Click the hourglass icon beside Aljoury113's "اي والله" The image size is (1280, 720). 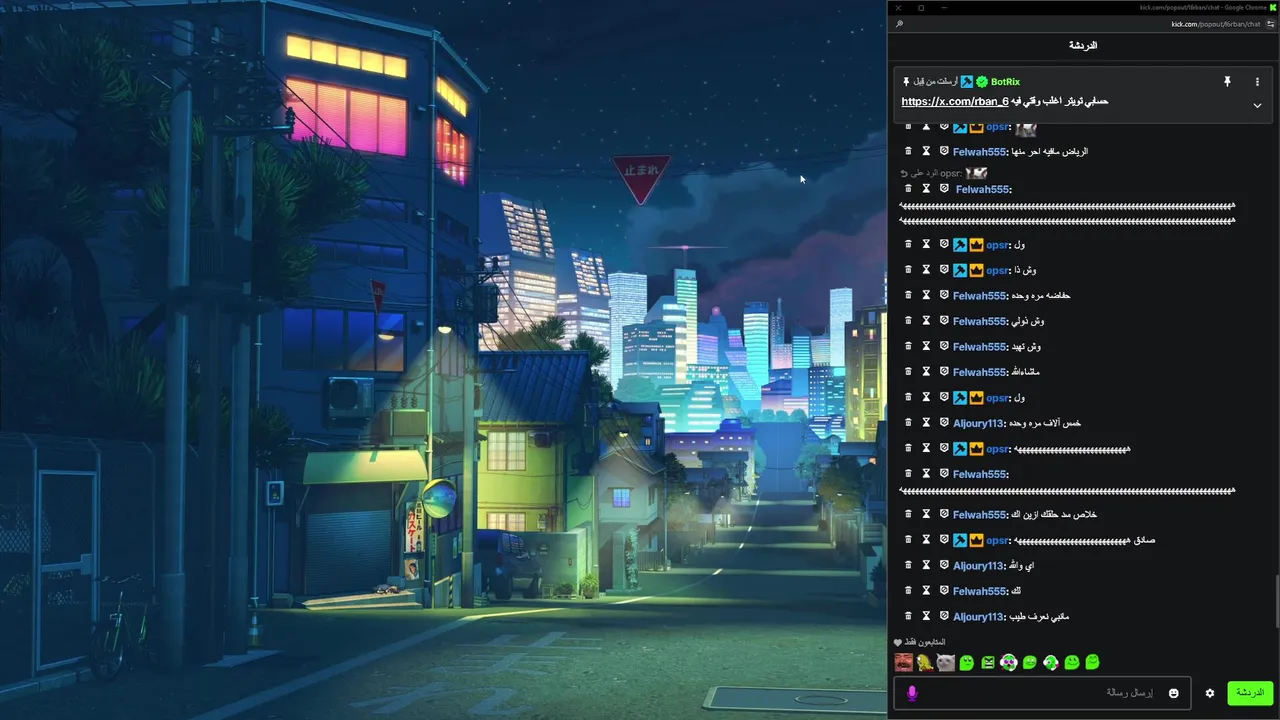click(926, 566)
